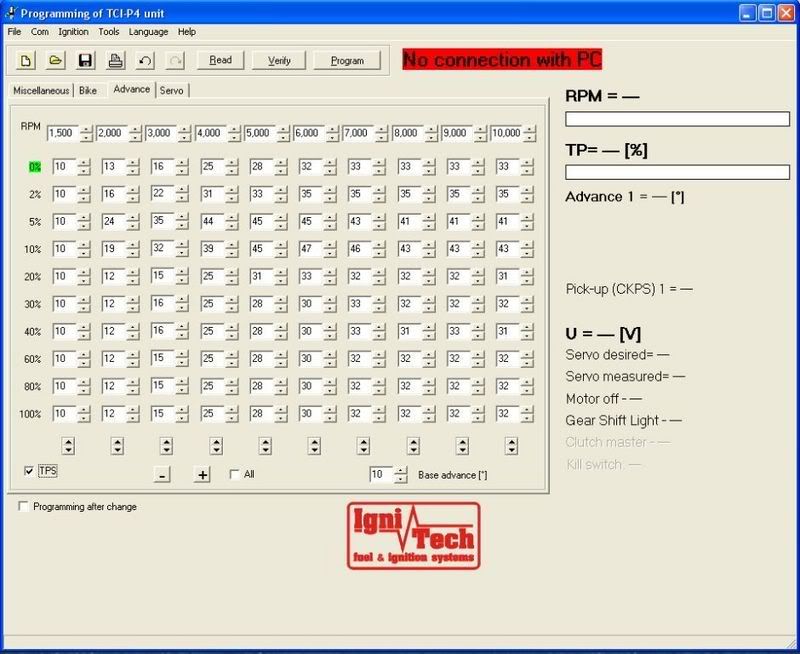Viewport: 800px width, 654px height.
Task: Click the IgniTech logo
Action: [414, 536]
